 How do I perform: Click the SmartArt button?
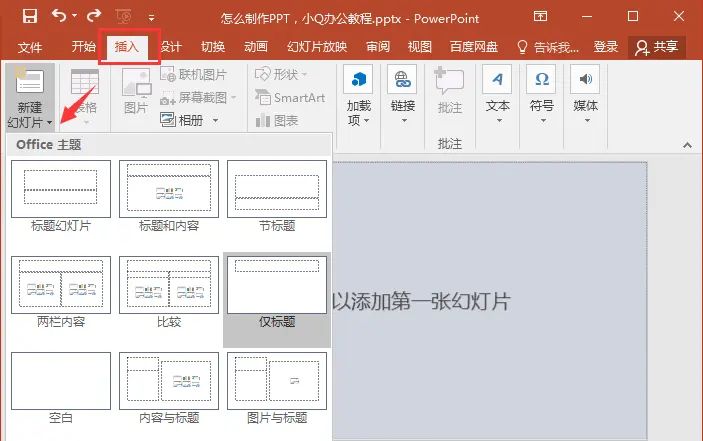290,97
